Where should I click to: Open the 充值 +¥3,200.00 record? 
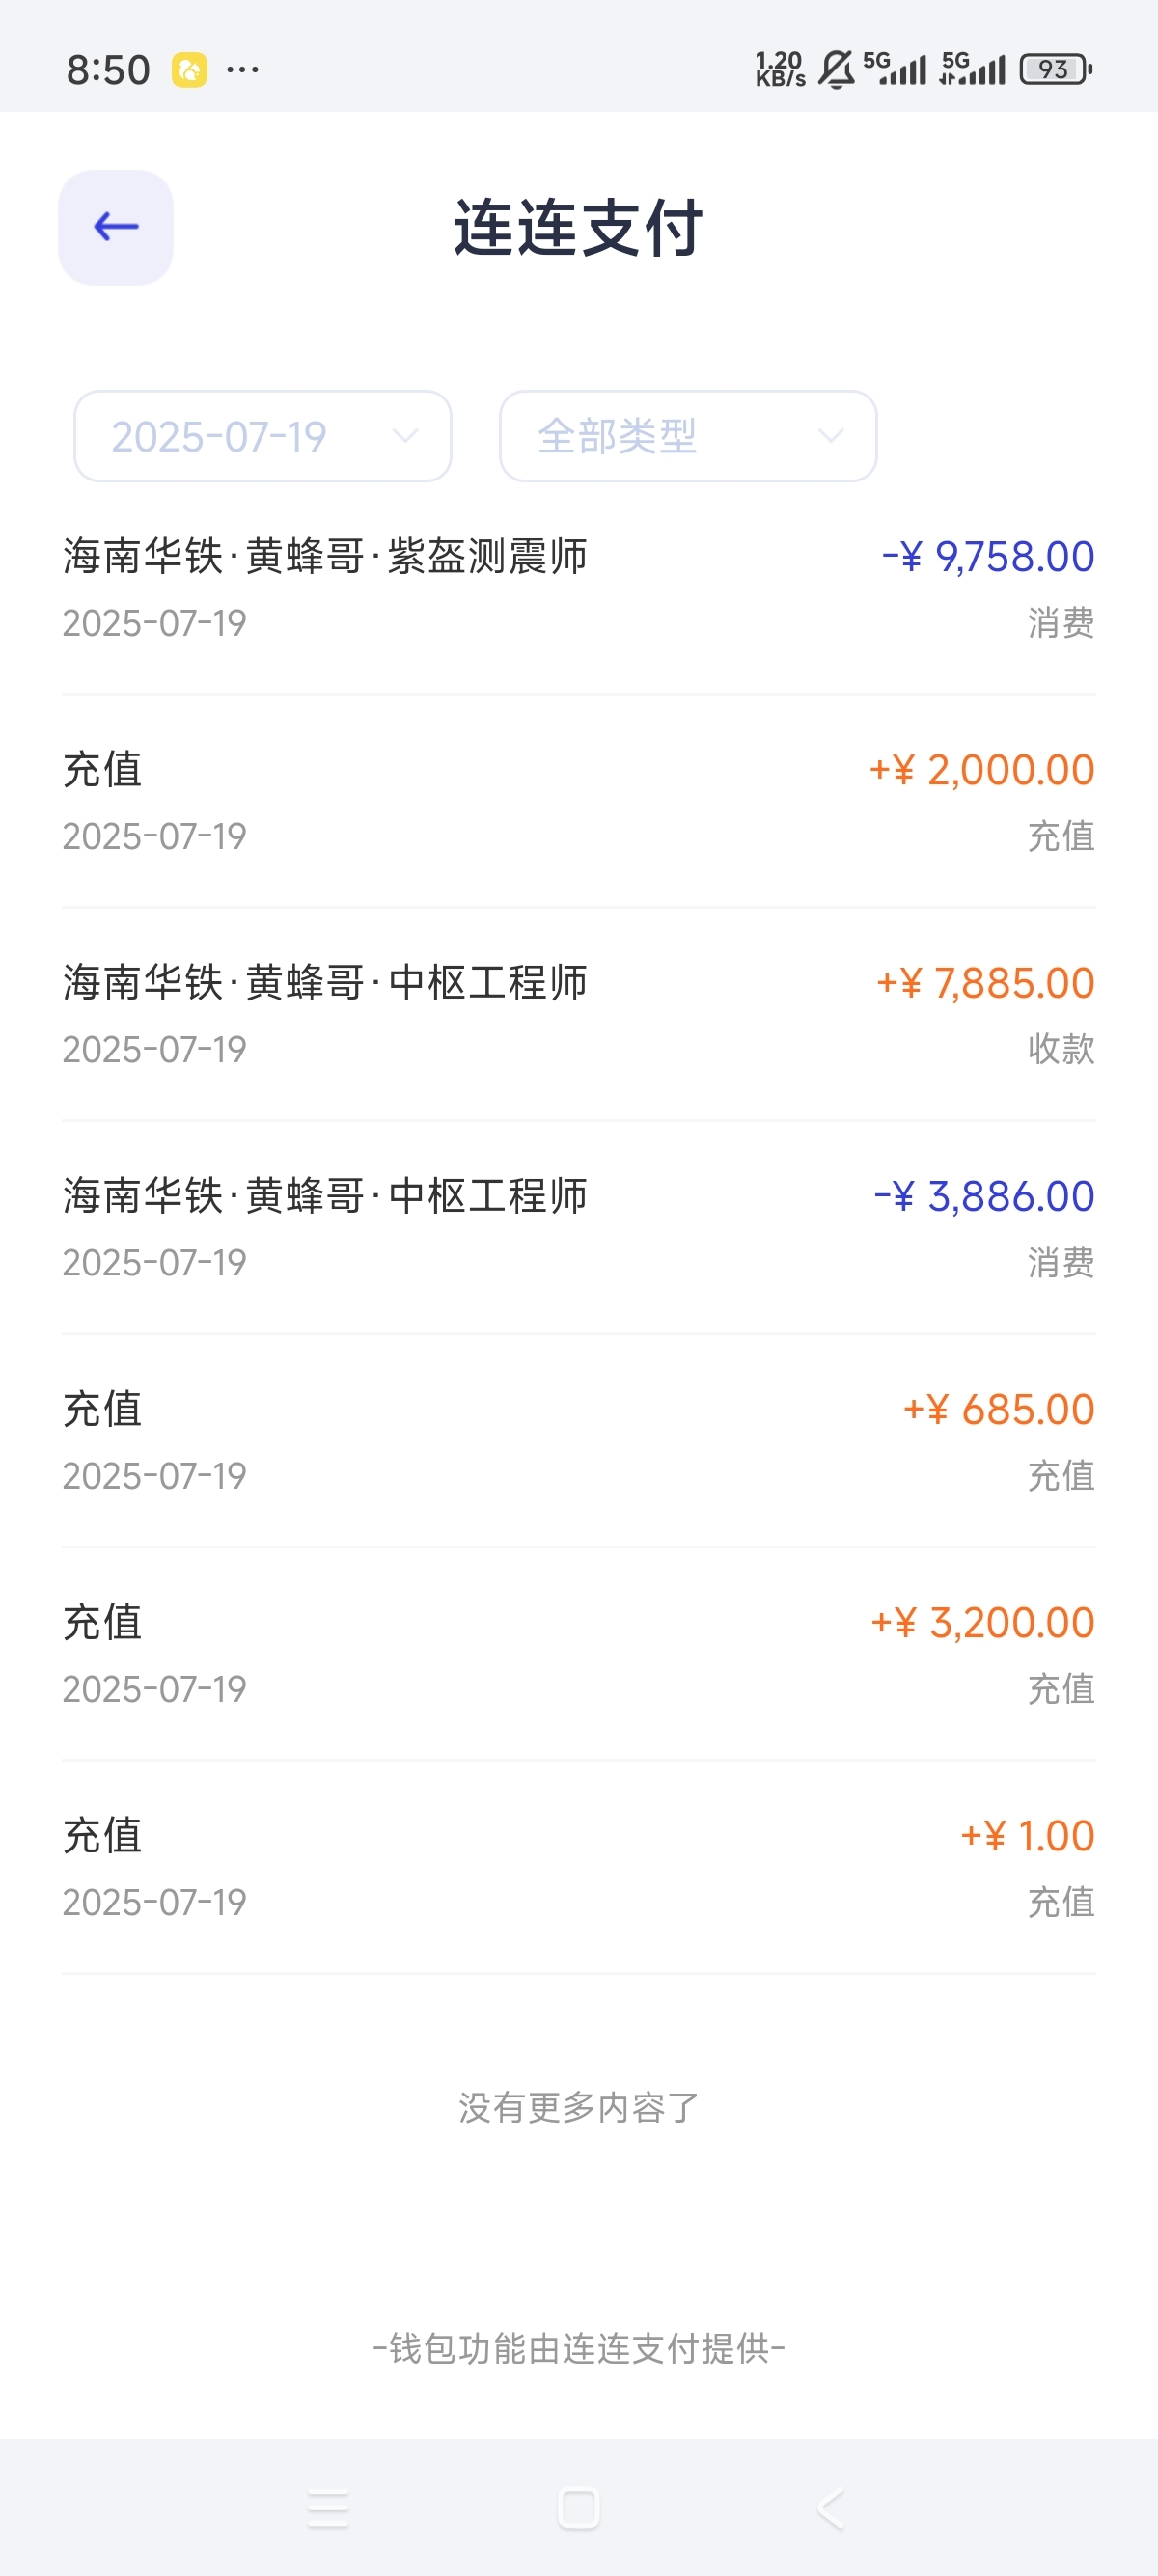point(578,1653)
